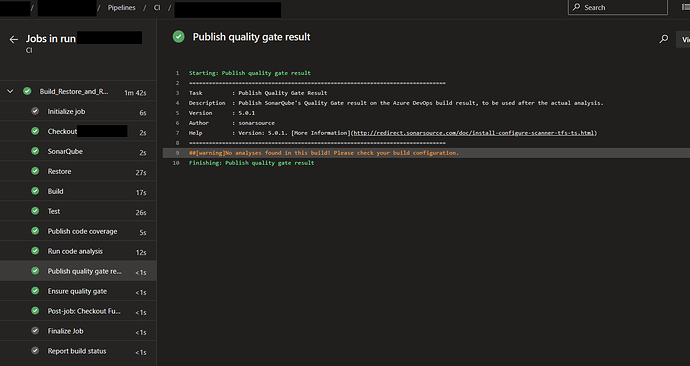Click the Description log line about SonarQube

(x=396, y=103)
